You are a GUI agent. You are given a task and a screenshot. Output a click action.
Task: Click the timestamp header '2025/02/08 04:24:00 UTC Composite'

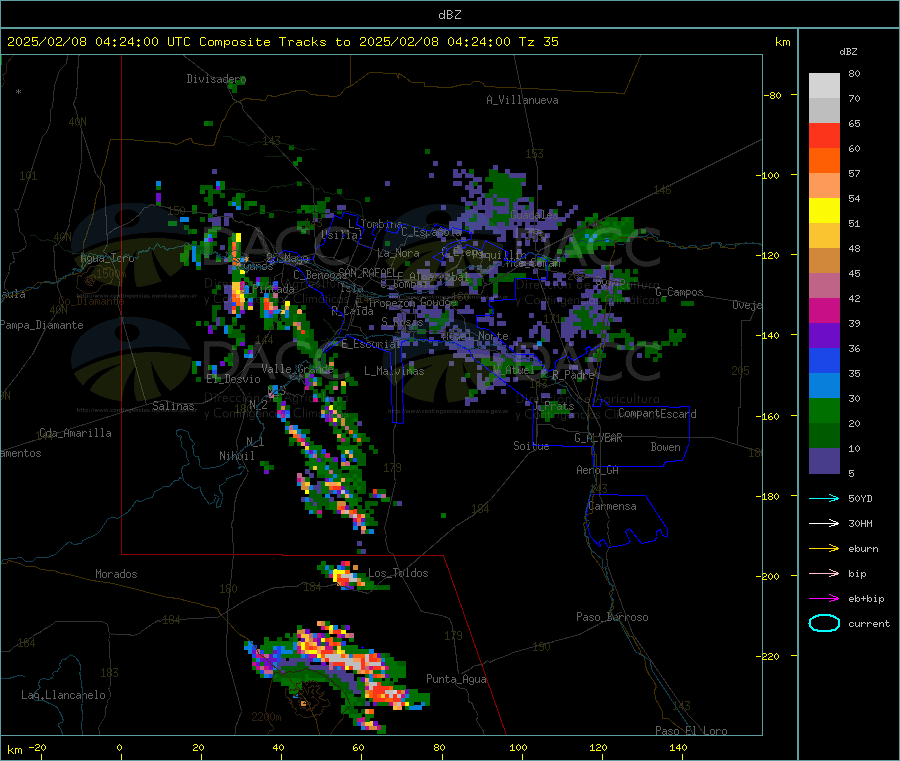[x=138, y=42]
